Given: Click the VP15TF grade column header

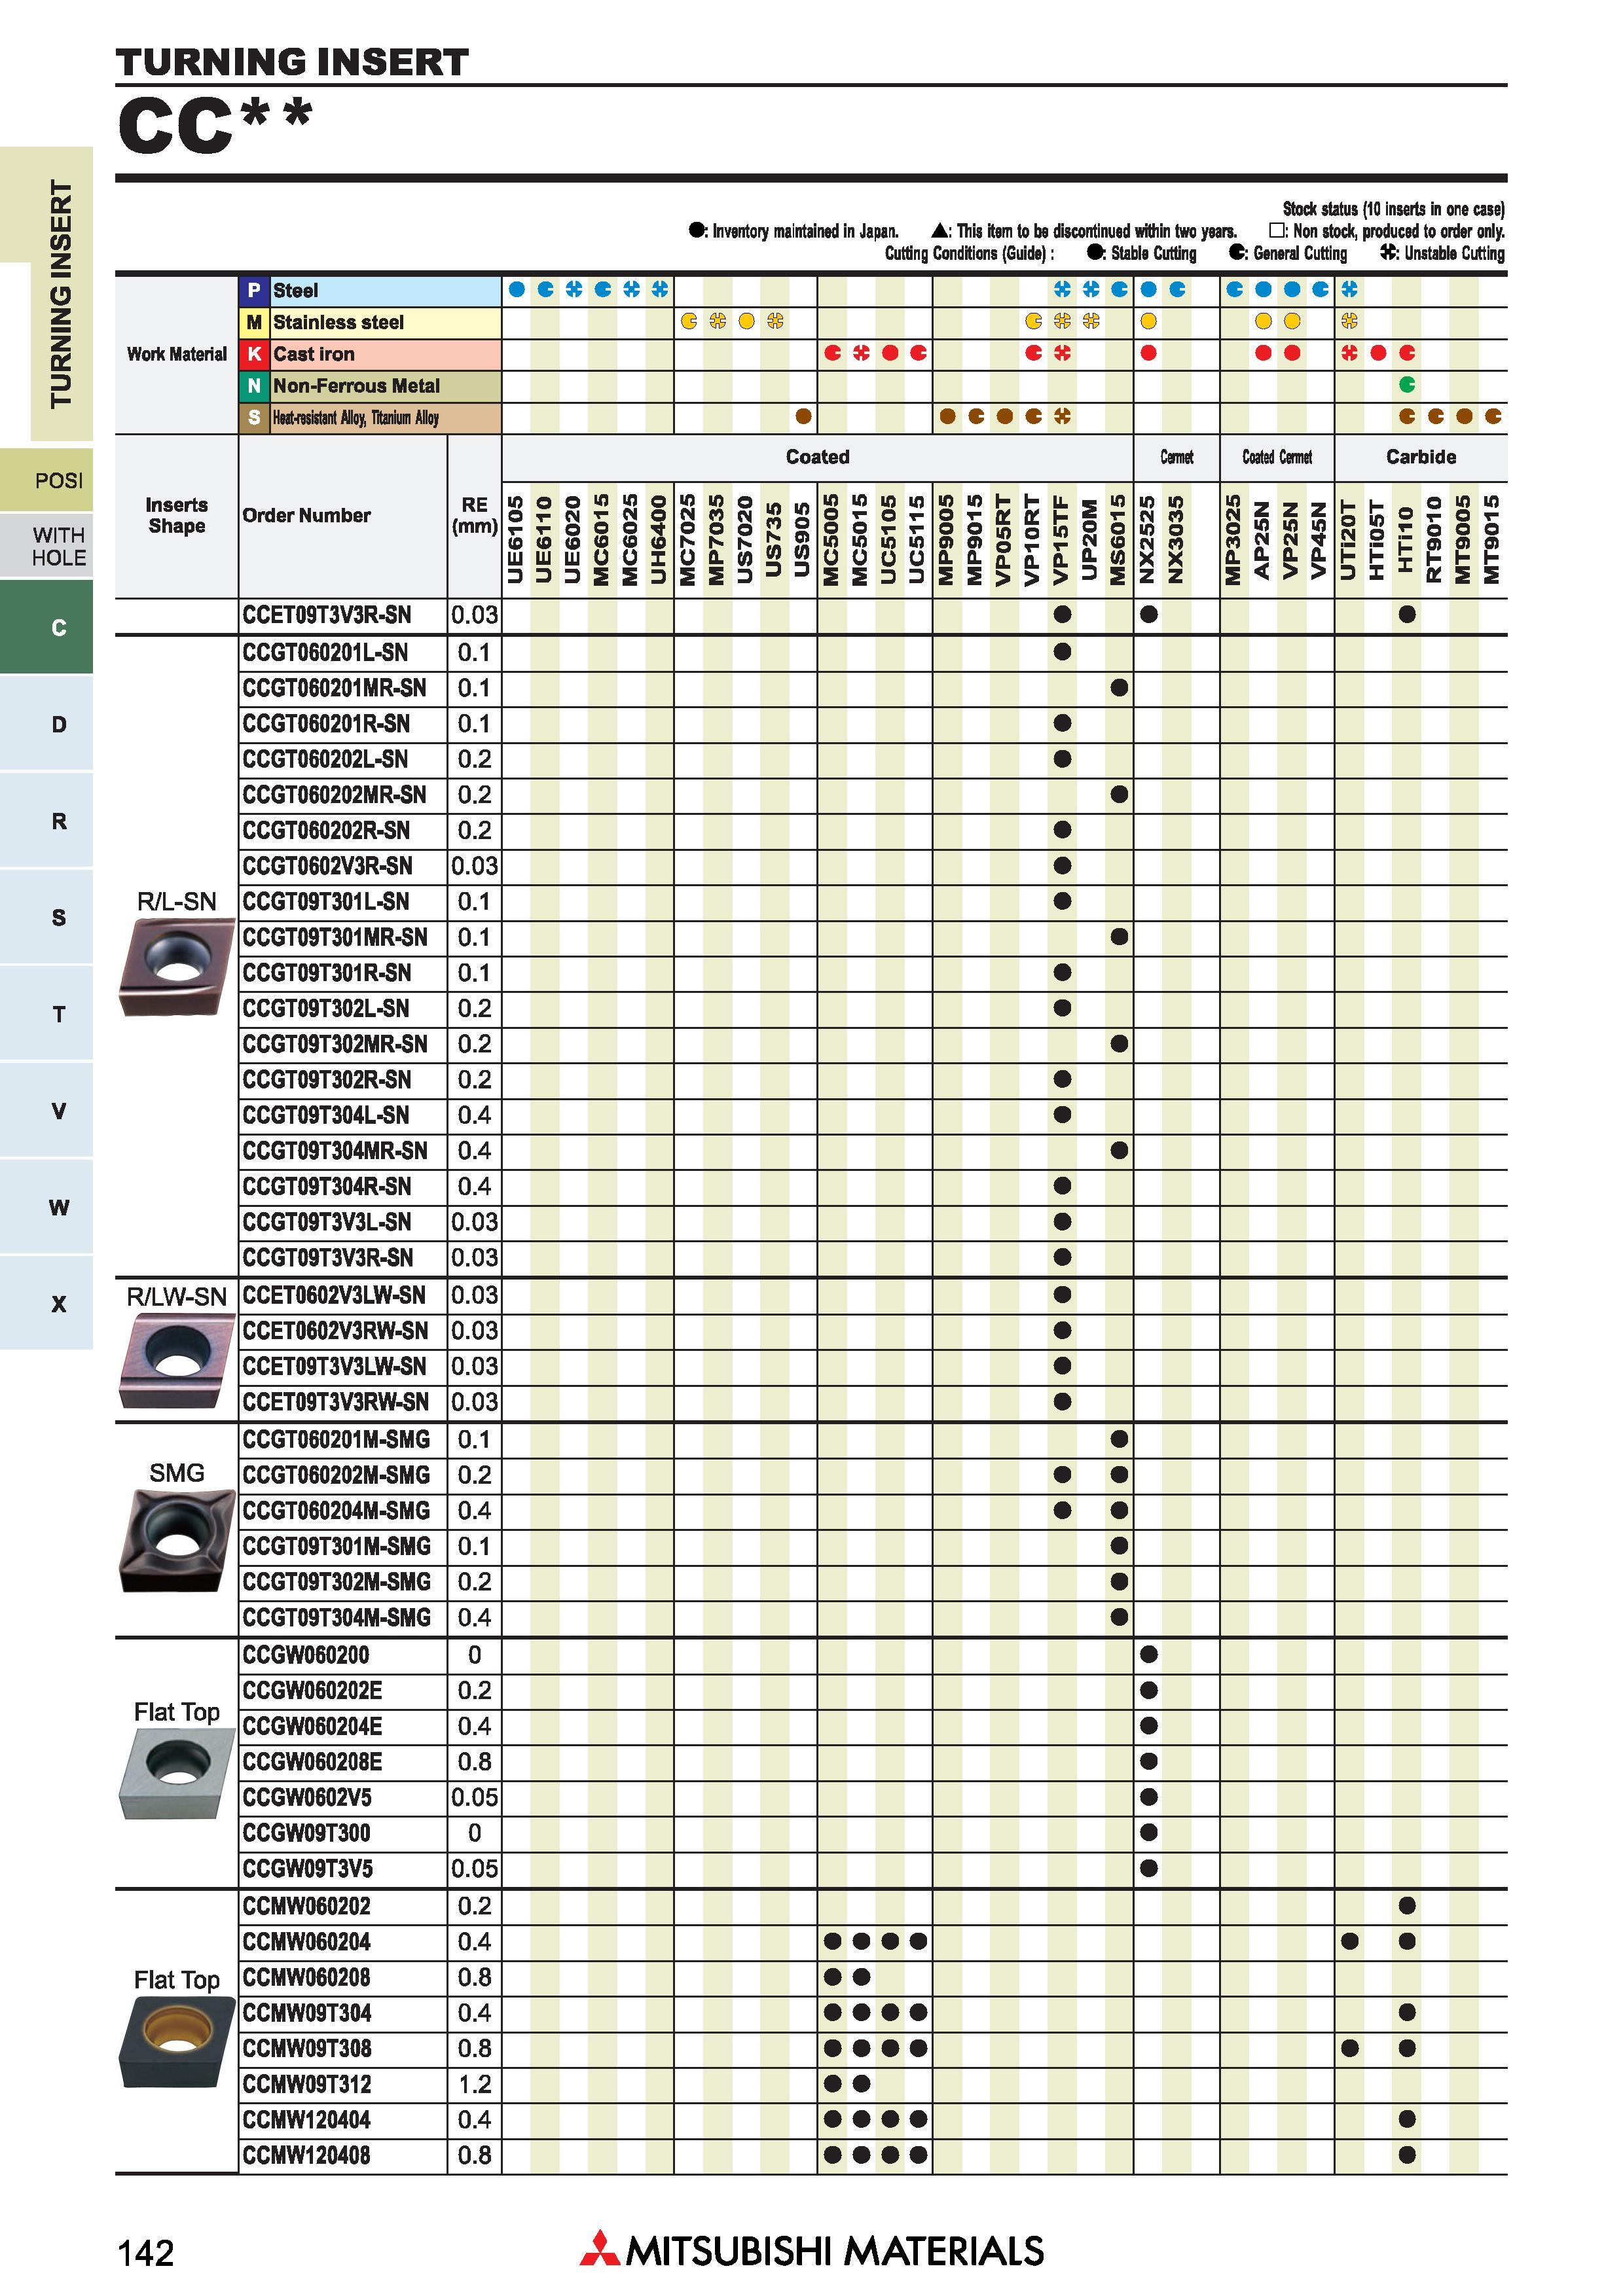Looking at the screenshot, I should click(x=1062, y=540).
